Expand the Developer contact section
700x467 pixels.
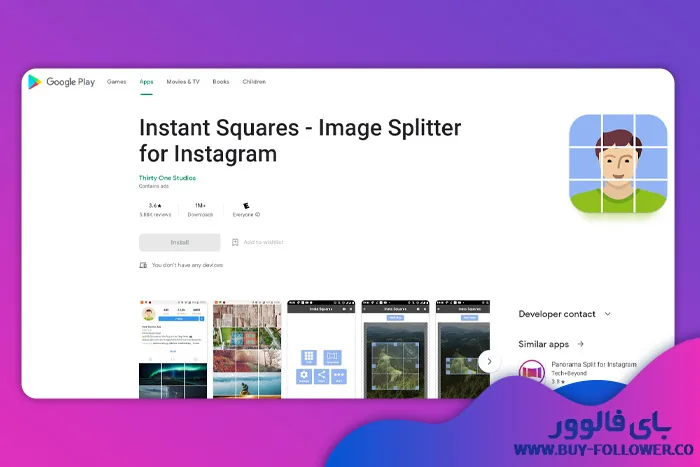pyautogui.click(x=565, y=314)
